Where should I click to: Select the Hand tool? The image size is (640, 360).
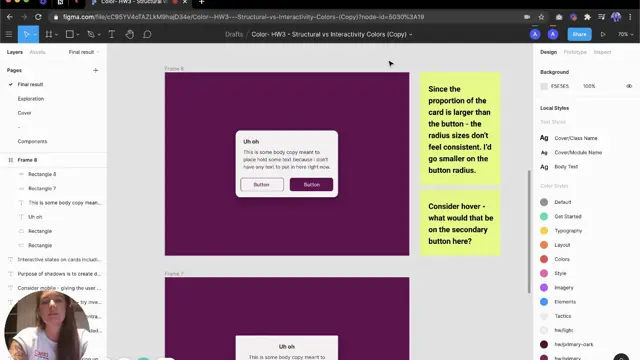[x=129, y=34]
